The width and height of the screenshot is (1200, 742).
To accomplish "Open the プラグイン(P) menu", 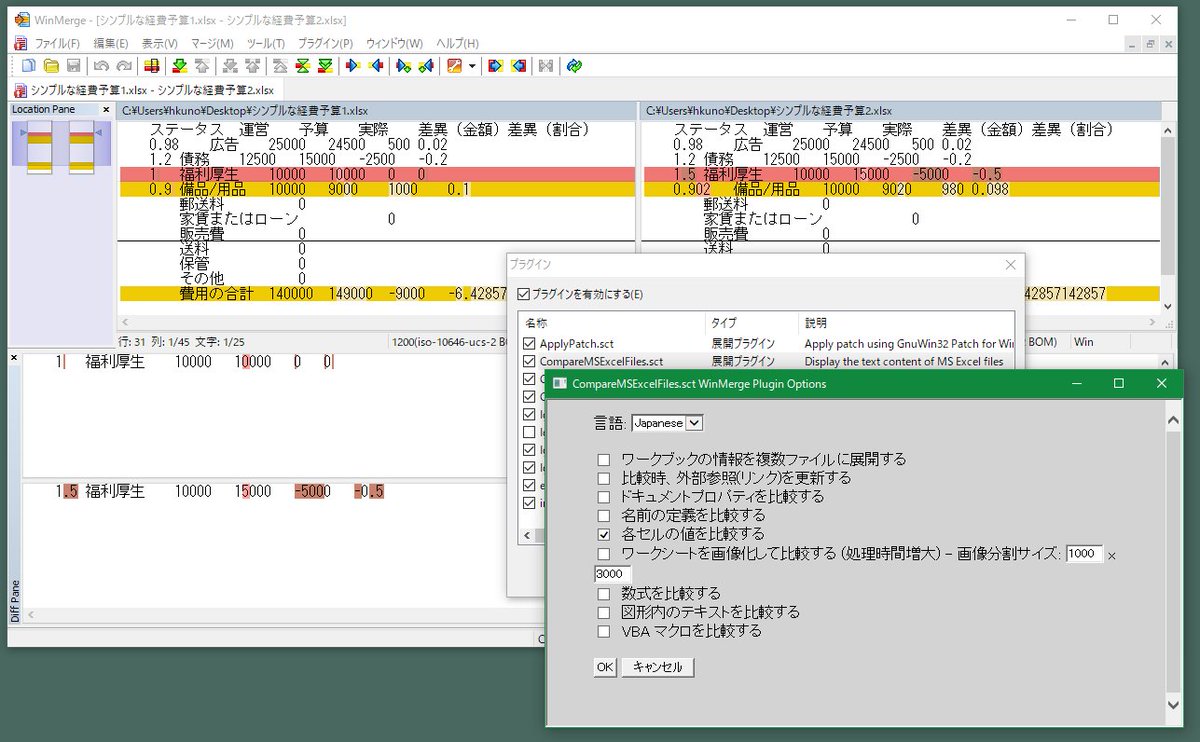I will (x=325, y=44).
